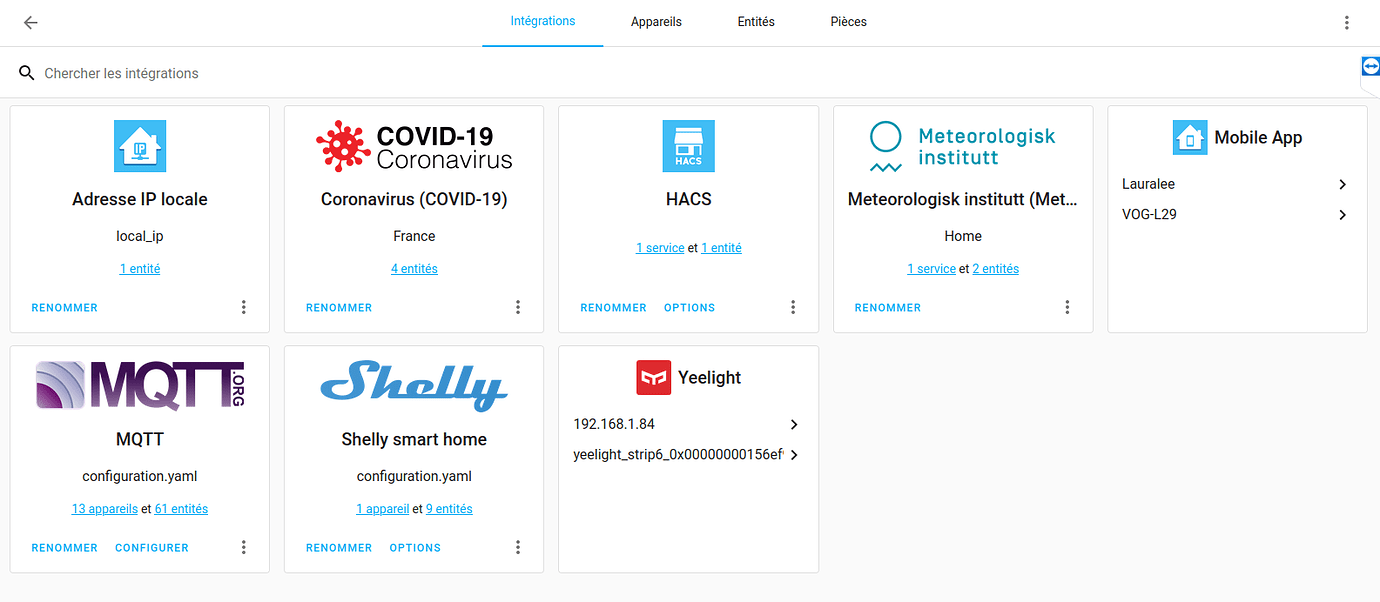Click the 'Shelly smart home' title
Image resolution: width=1380 pixels, height=602 pixels.
(414, 439)
